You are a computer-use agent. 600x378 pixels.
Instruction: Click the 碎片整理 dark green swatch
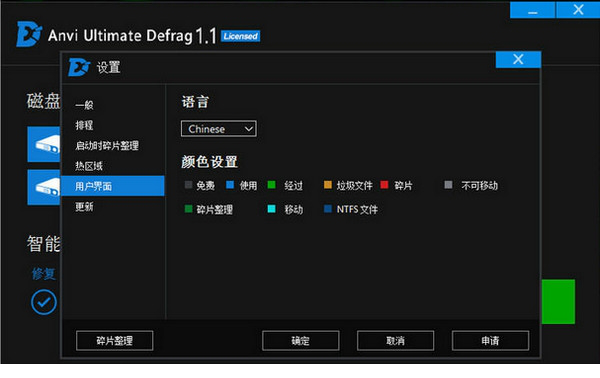(188, 209)
